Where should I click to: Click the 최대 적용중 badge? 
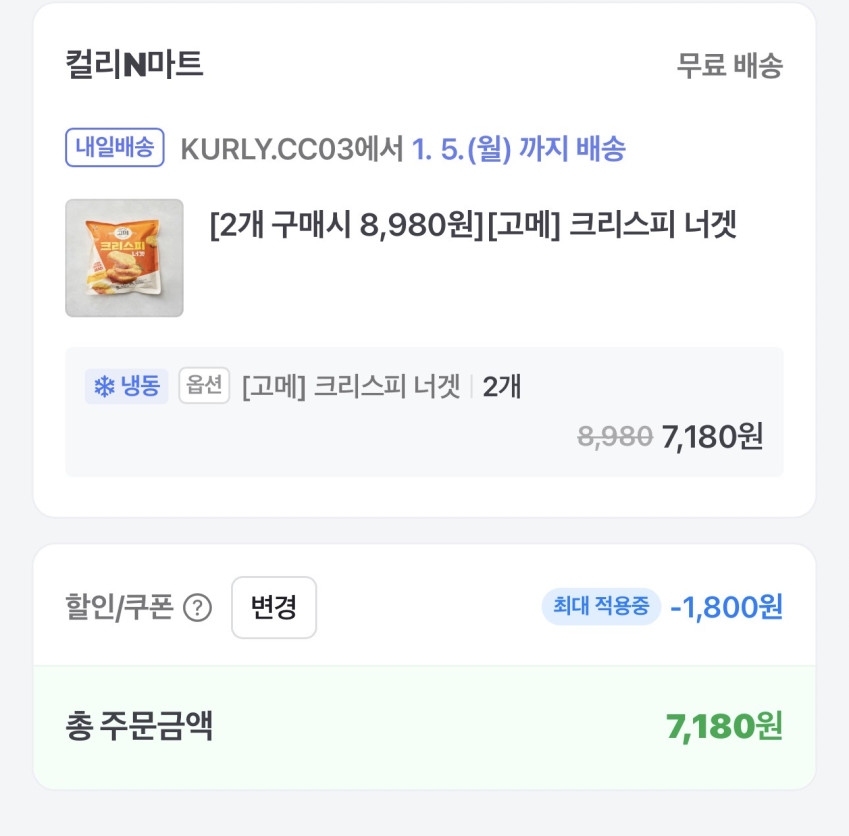(x=601, y=607)
